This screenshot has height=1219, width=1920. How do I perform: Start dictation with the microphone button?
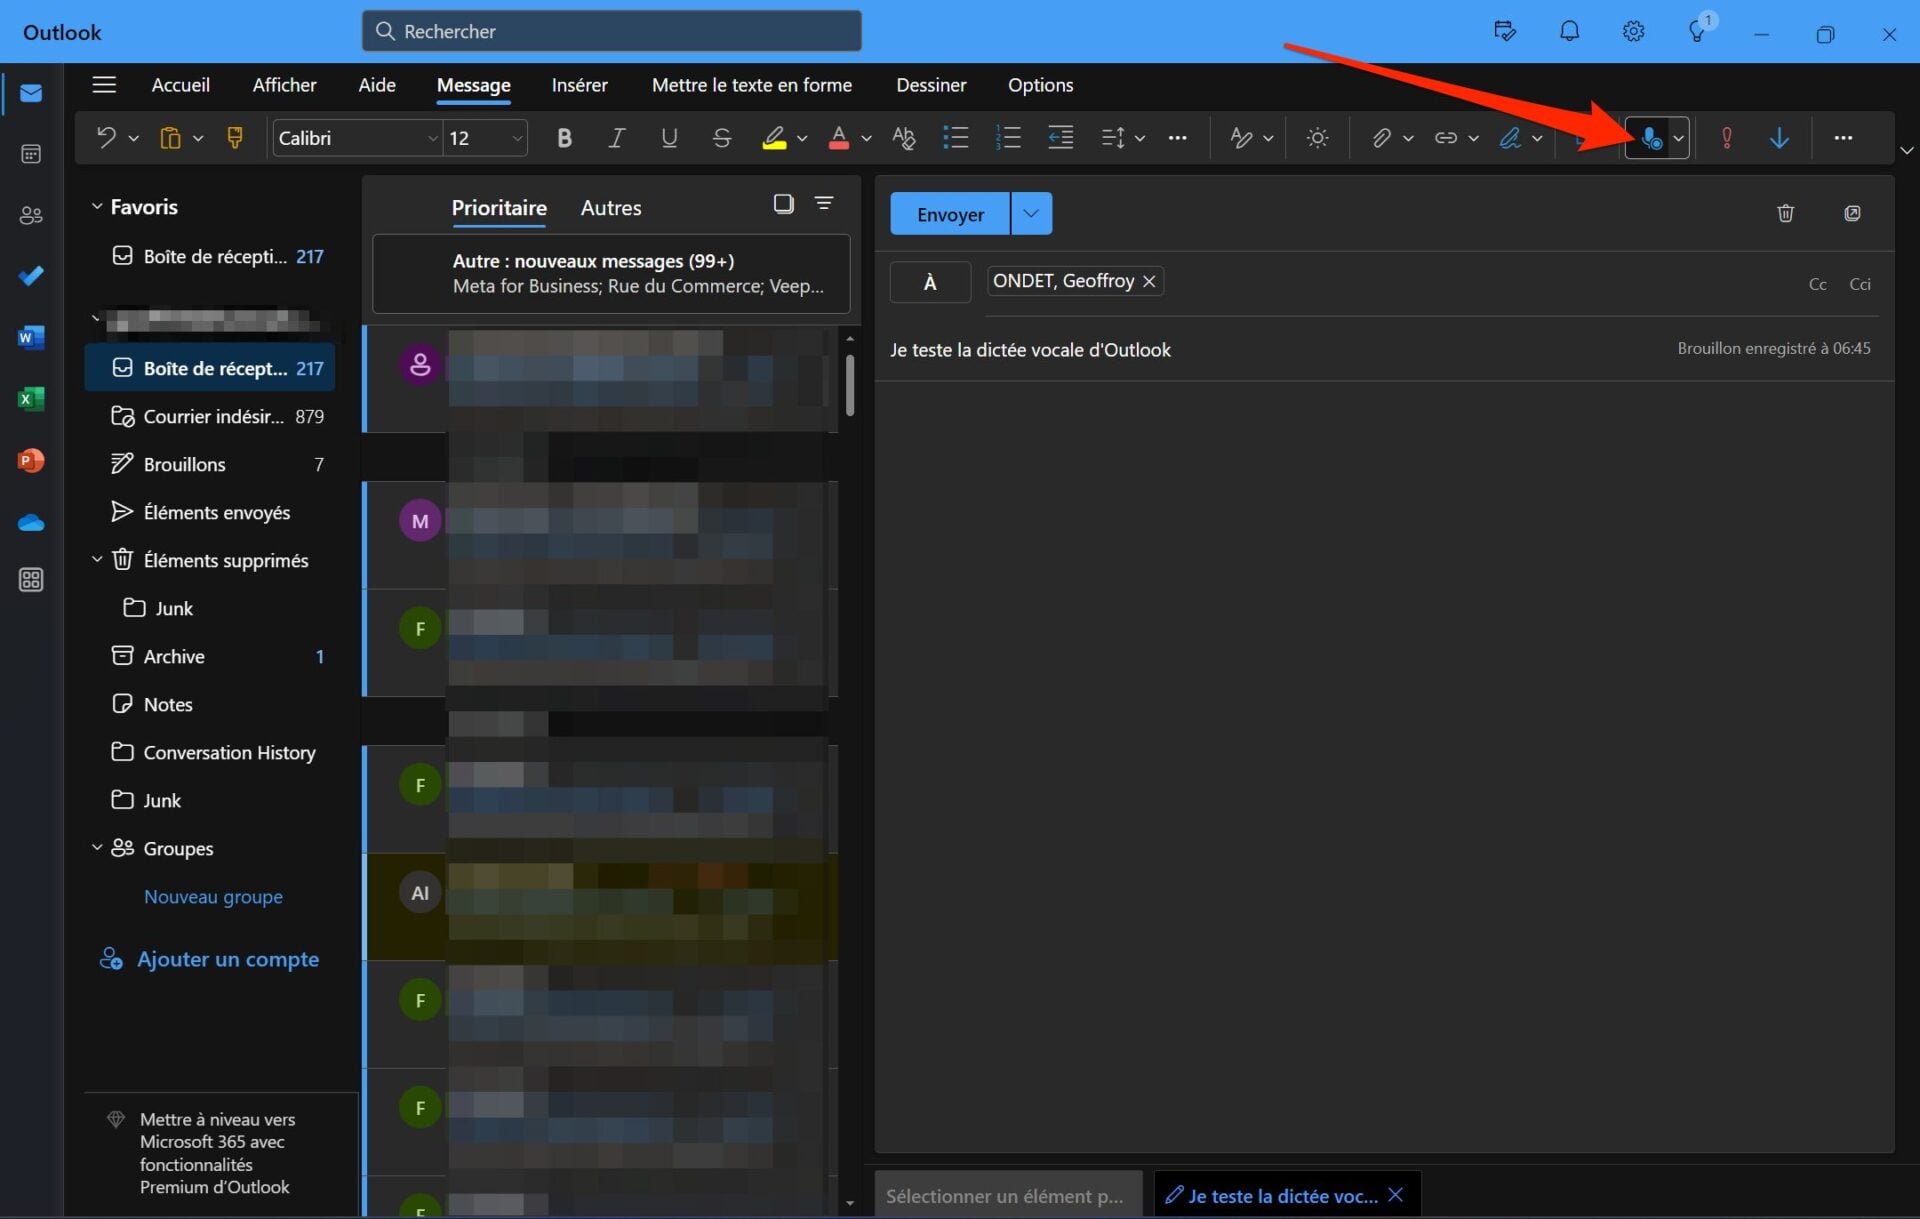1651,138
